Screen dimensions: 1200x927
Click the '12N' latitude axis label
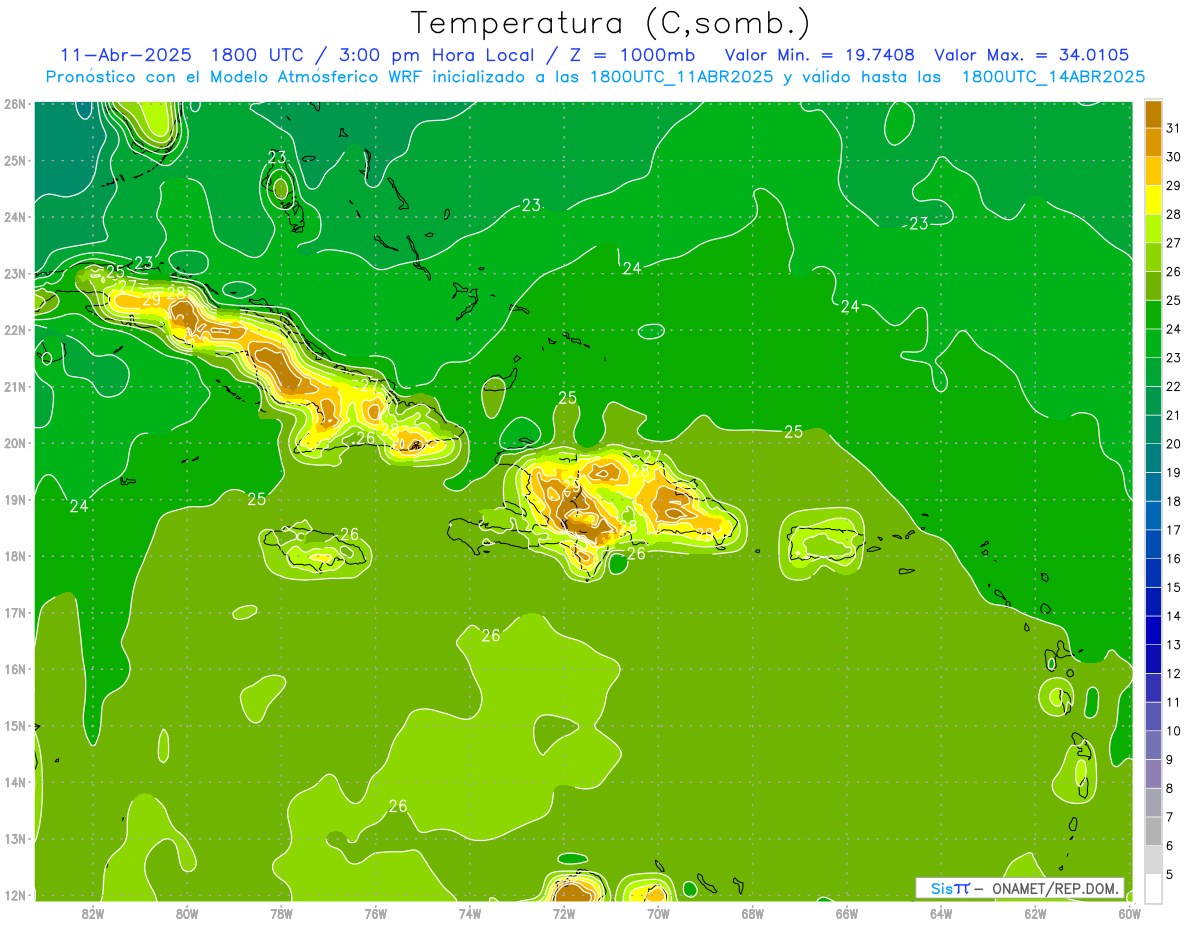[14, 895]
